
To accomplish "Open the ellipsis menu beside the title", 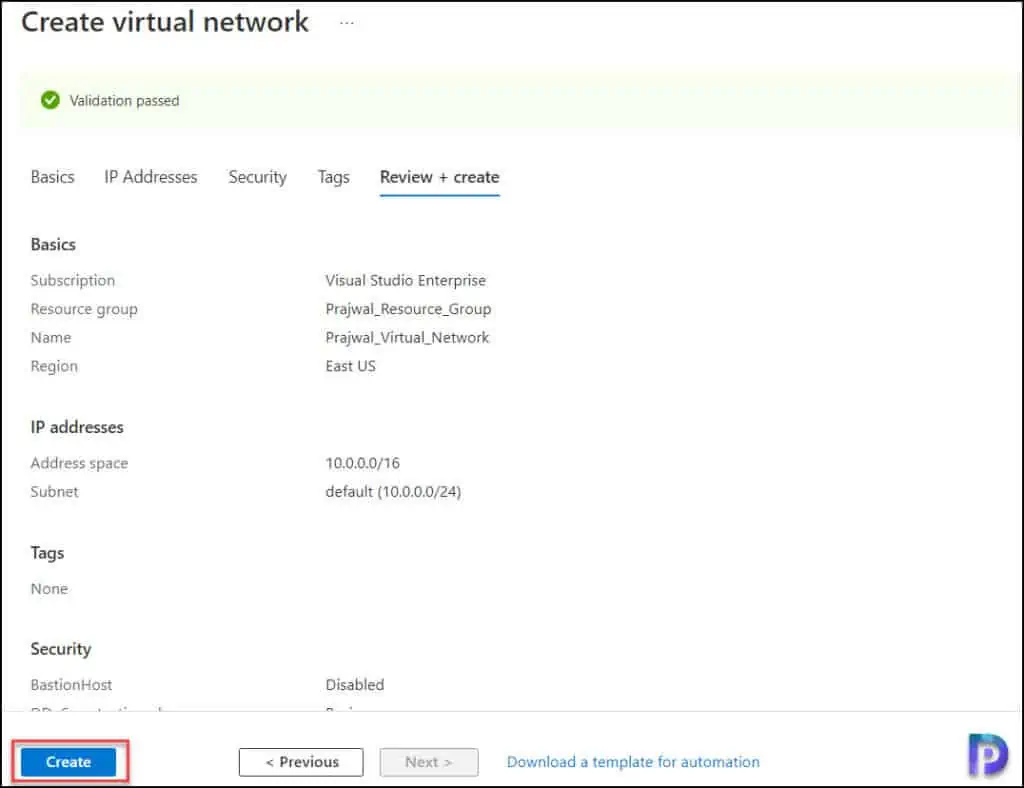I will pyautogui.click(x=347, y=23).
